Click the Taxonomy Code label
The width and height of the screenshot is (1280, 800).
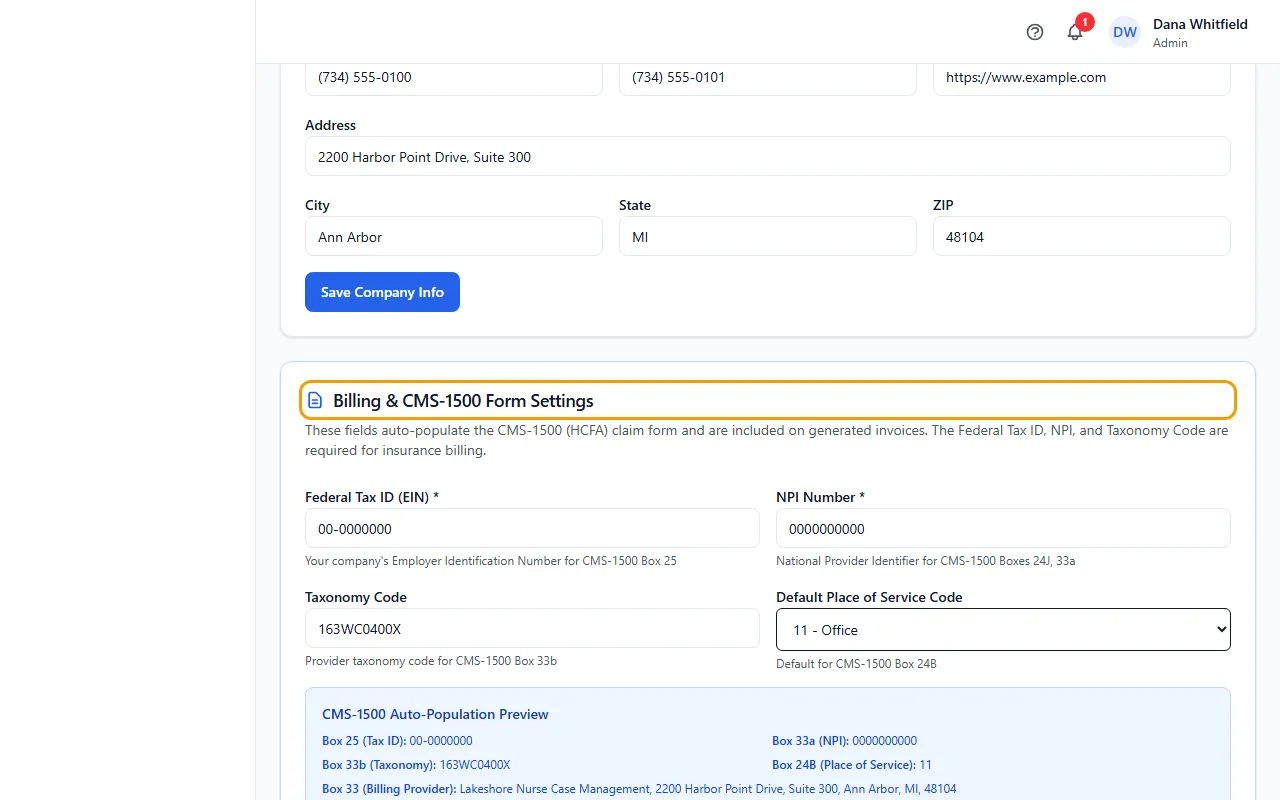coord(356,597)
